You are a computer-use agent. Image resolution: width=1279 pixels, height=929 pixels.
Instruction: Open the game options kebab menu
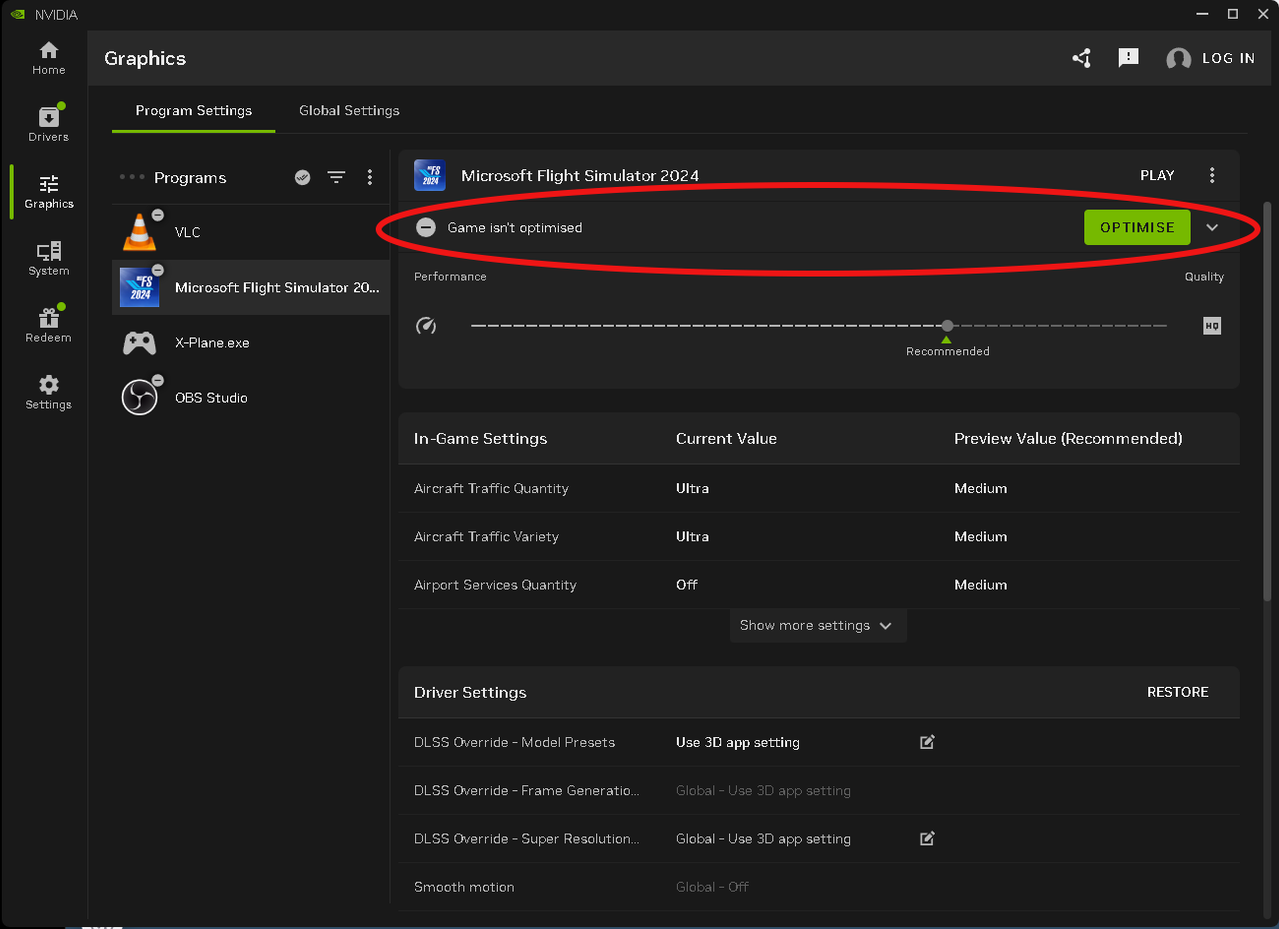(x=1212, y=175)
